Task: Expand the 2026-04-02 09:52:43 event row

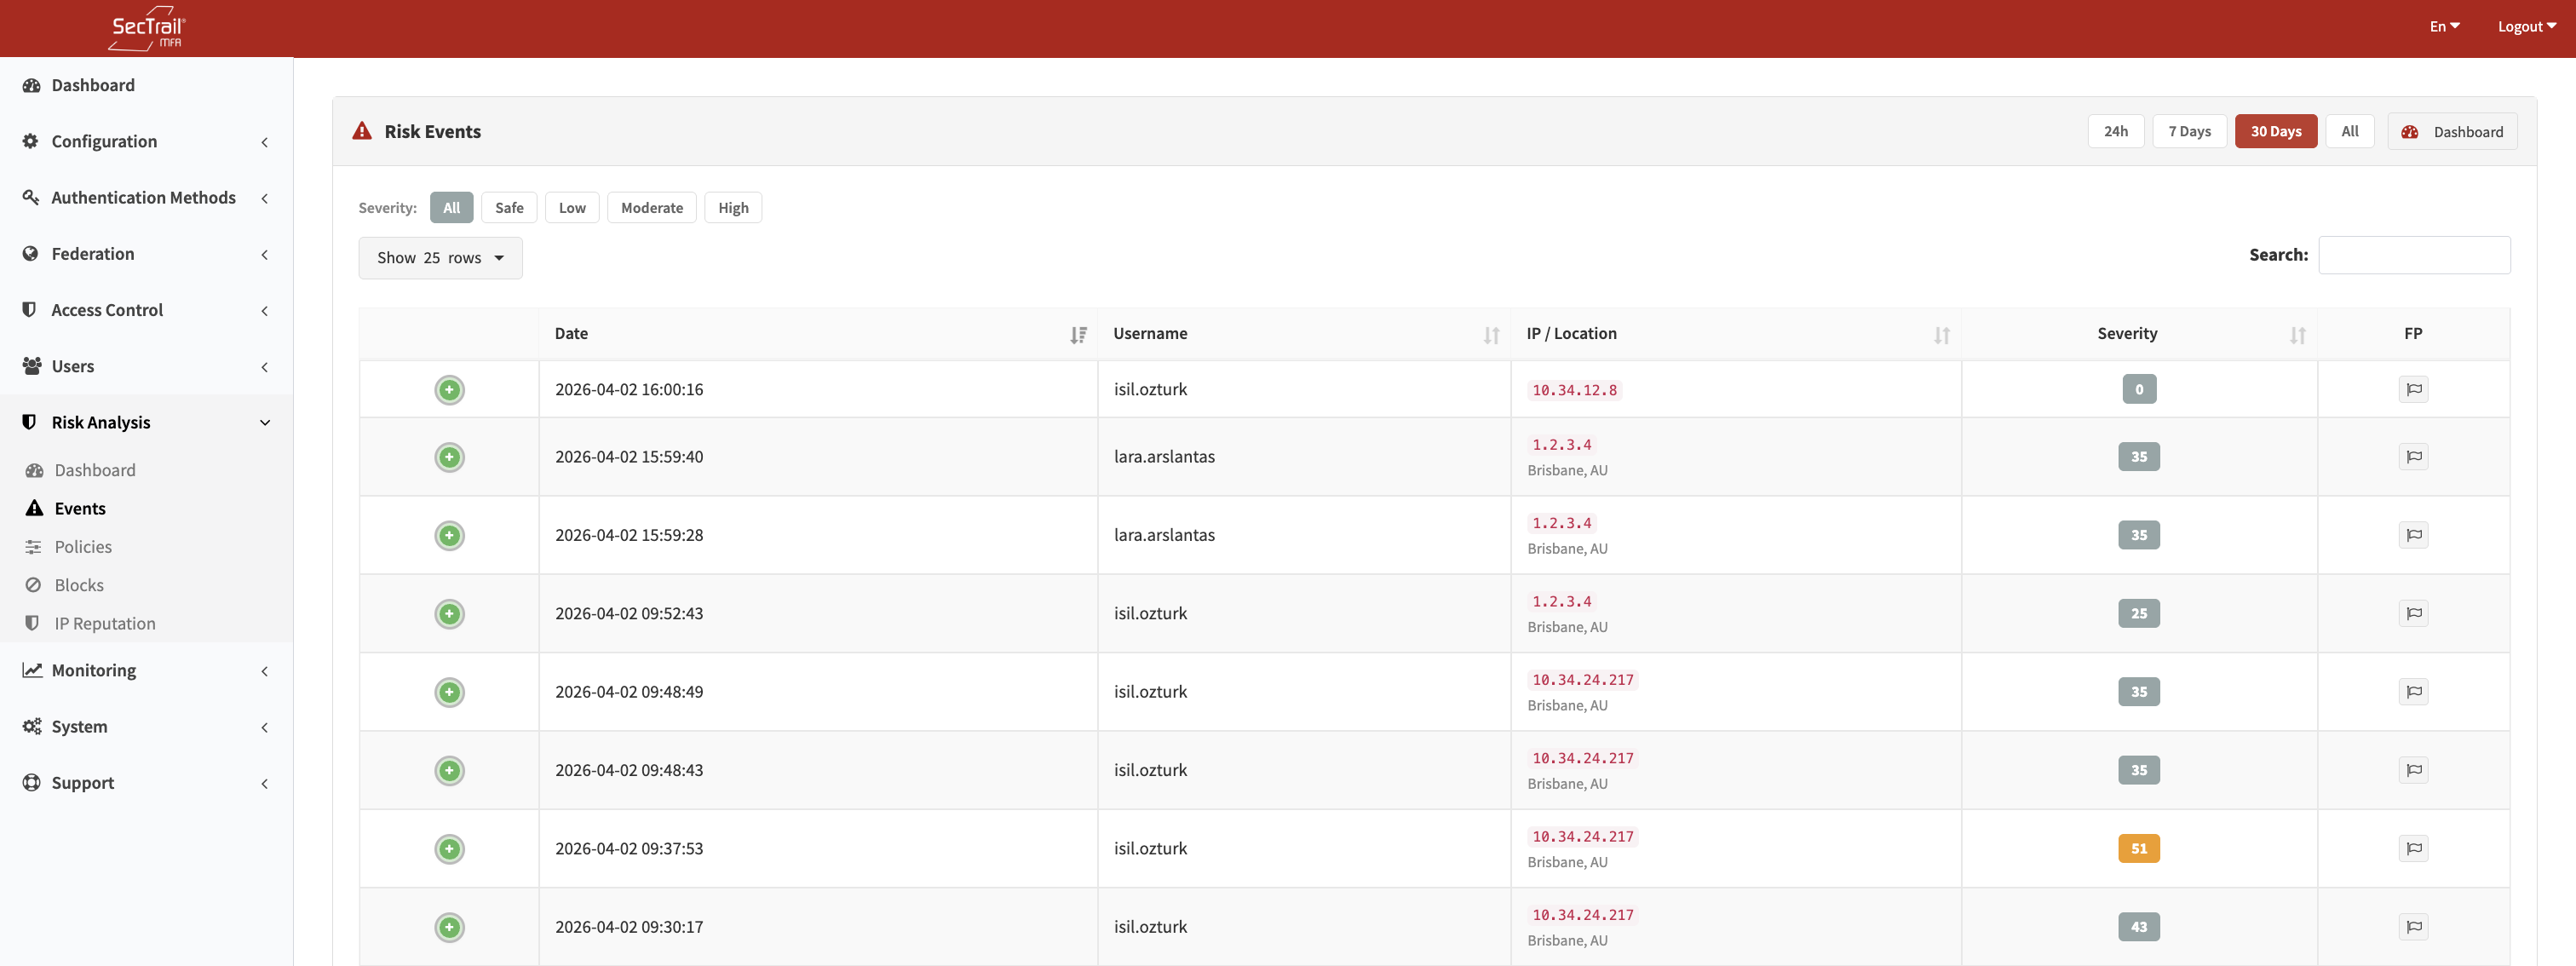Action: pos(449,613)
